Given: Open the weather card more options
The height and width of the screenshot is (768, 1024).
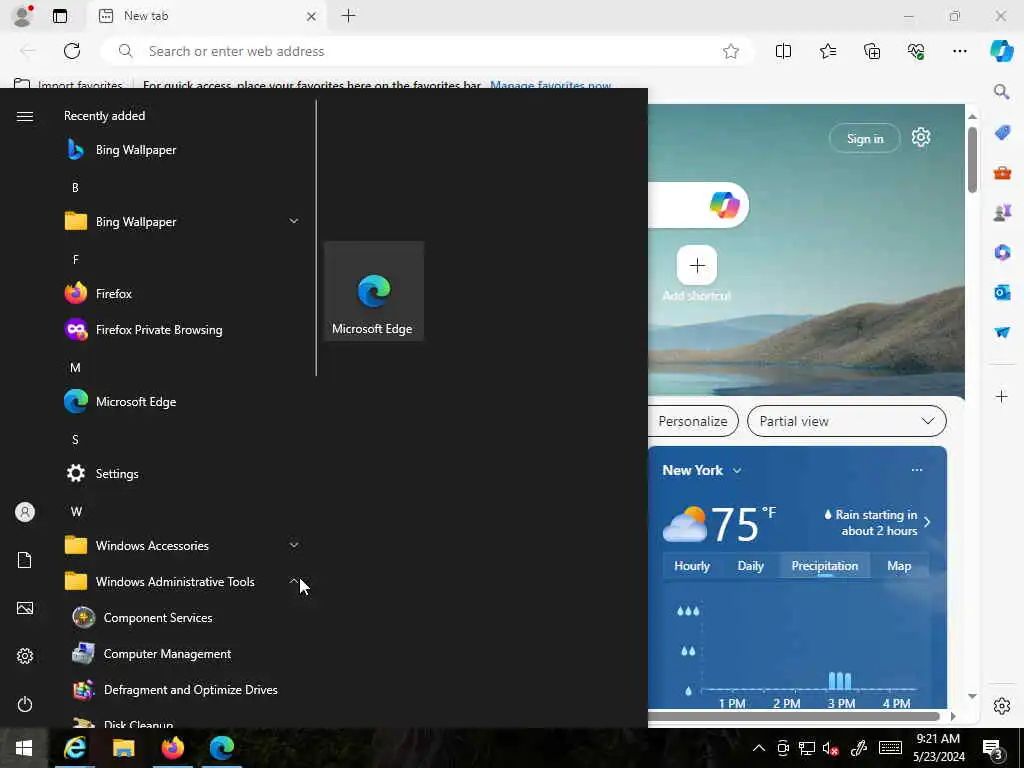Looking at the screenshot, I should 917,470.
